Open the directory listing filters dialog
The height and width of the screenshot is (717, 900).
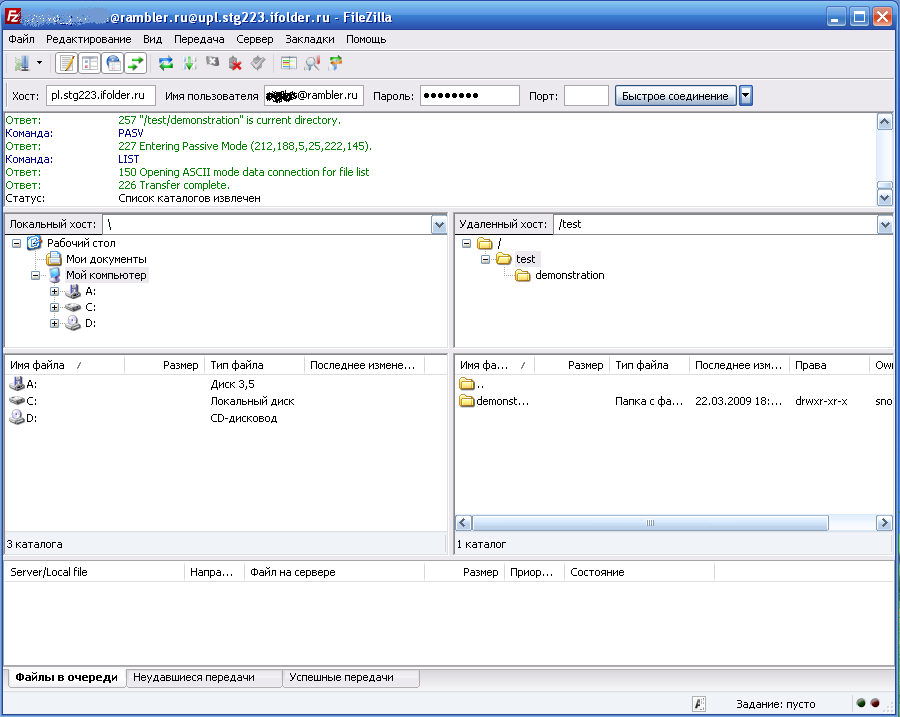tap(289, 63)
